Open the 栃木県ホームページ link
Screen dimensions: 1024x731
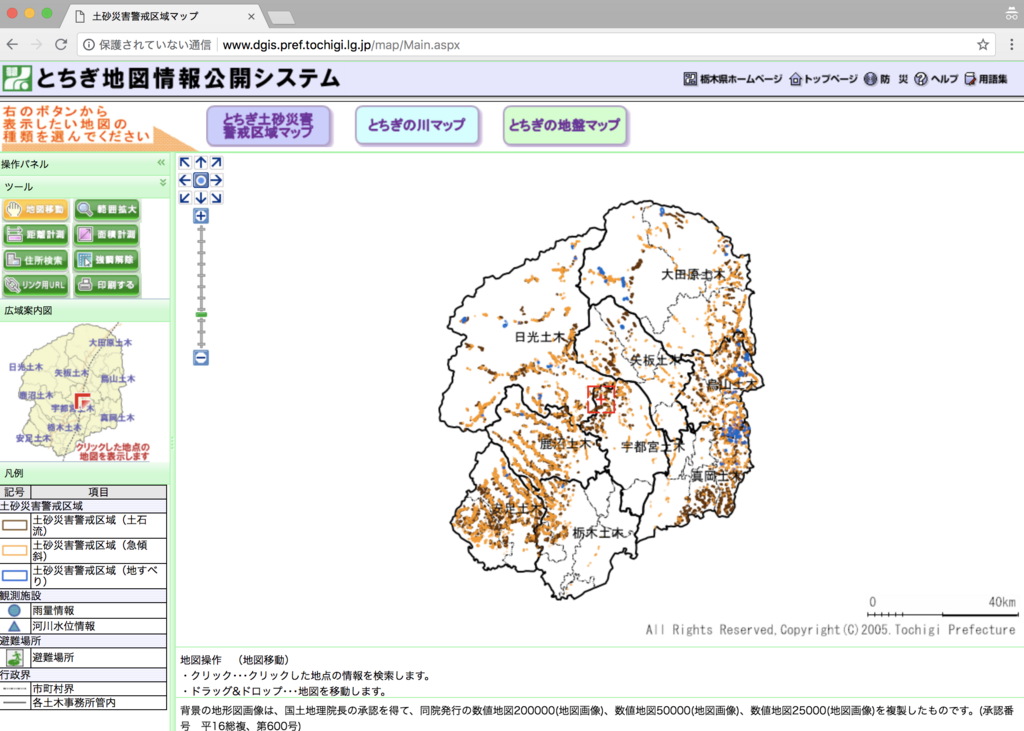[x=733, y=79]
